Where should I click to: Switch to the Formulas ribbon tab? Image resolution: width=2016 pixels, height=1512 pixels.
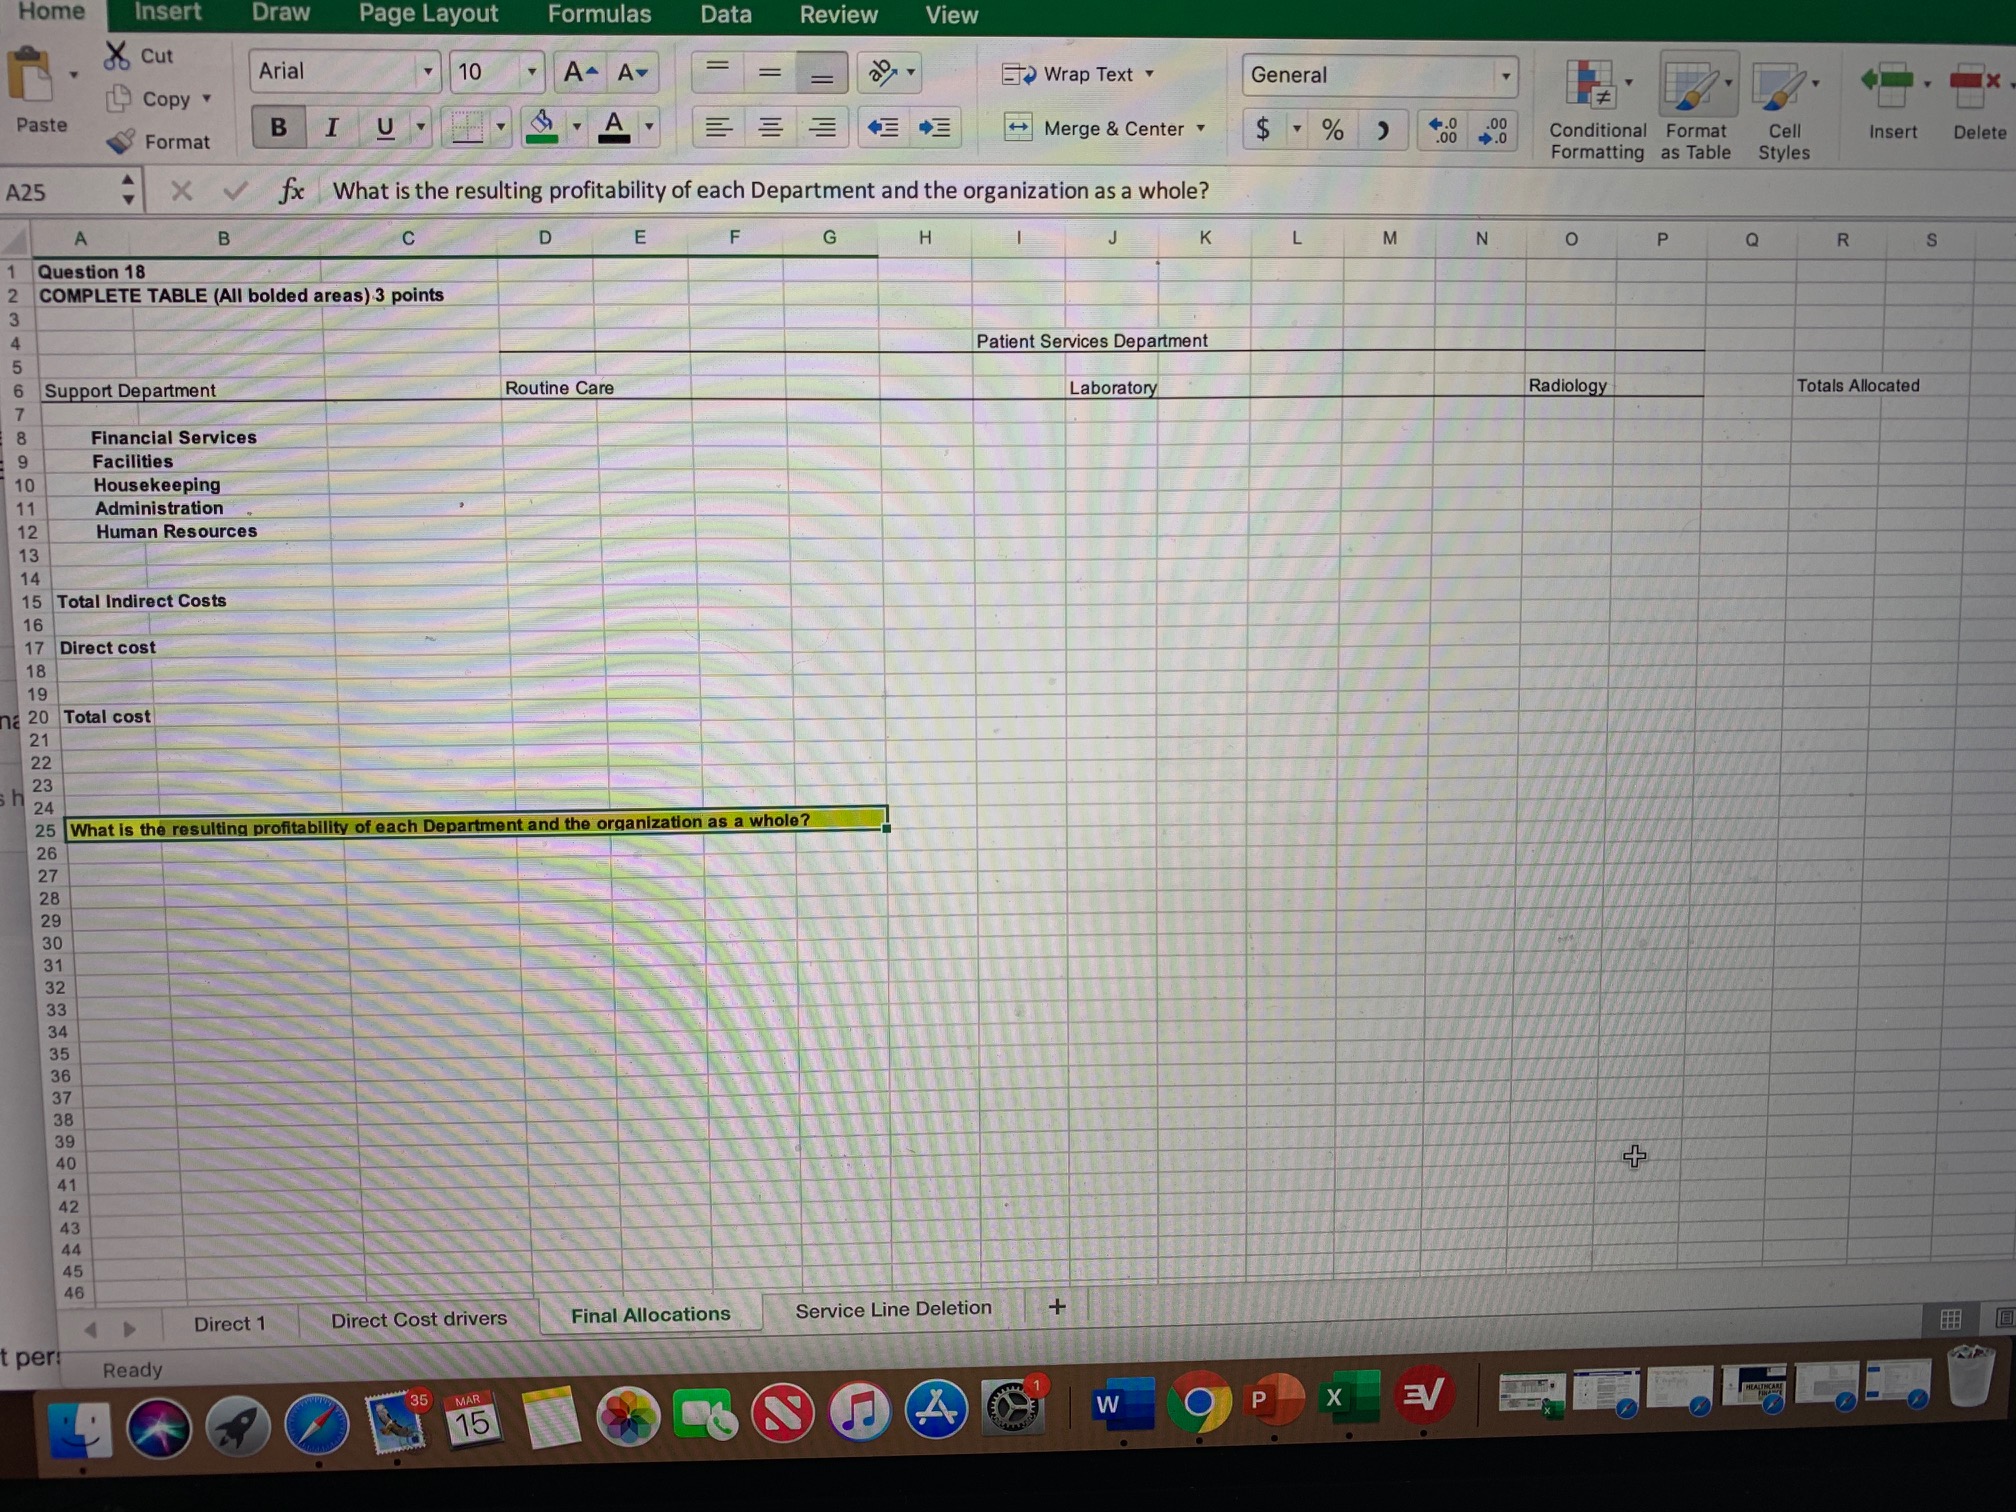point(599,15)
